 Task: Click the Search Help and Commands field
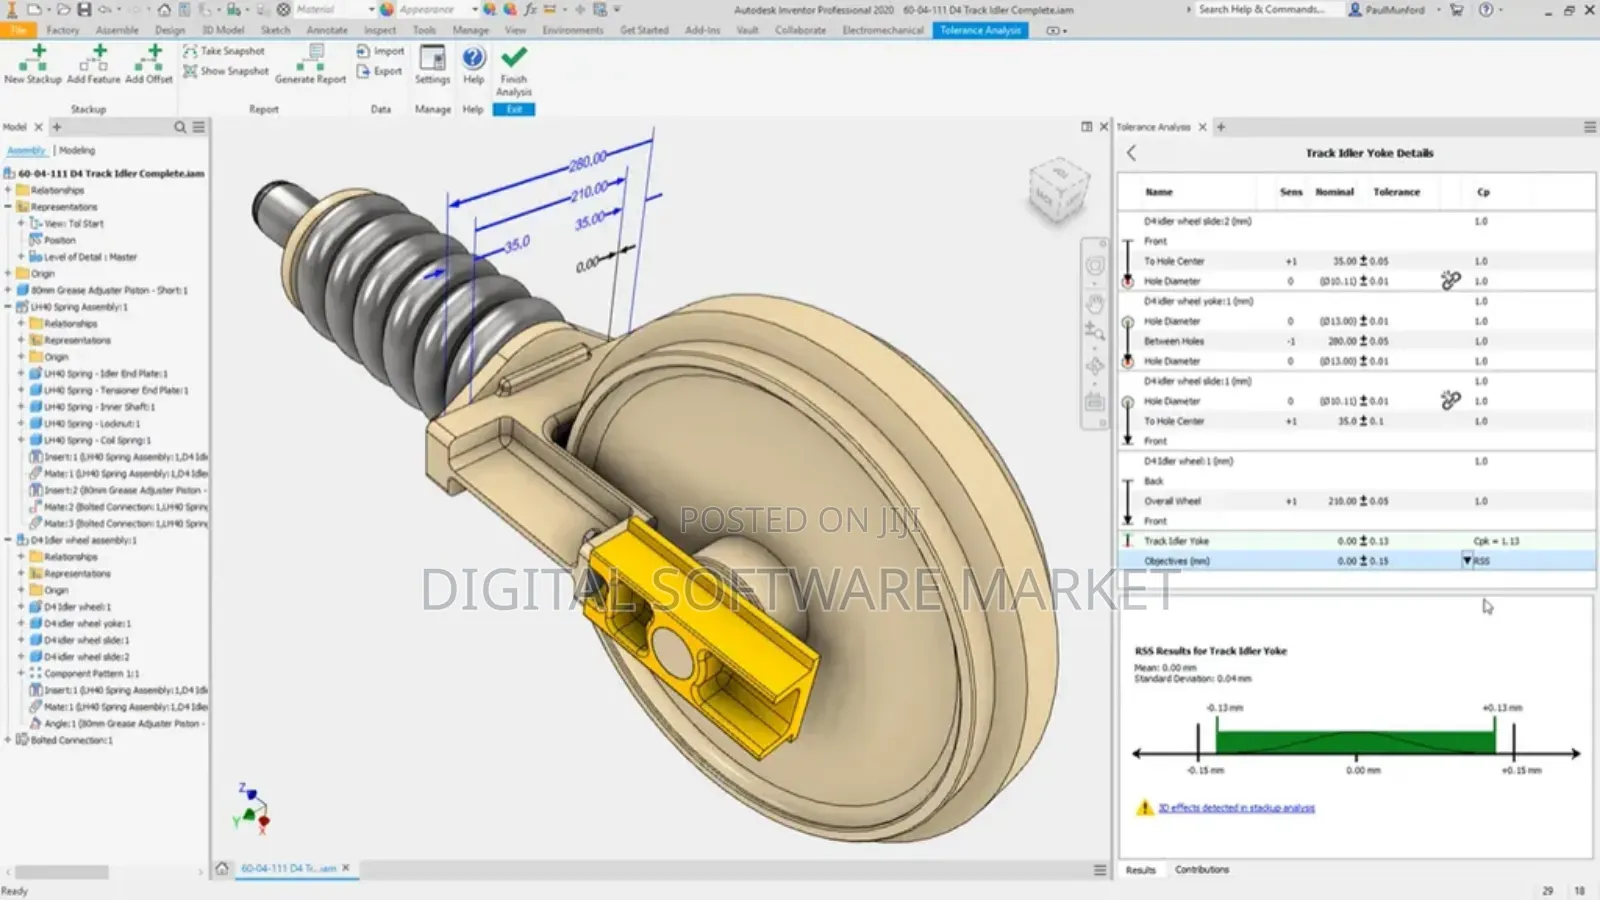click(1268, 9)
